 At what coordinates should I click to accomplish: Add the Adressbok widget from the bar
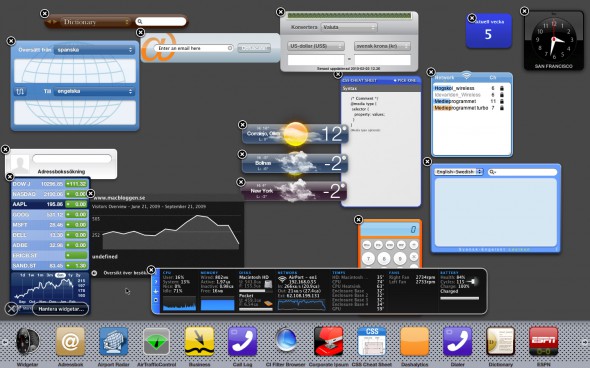pyautogui.click(x=70, y=342)
